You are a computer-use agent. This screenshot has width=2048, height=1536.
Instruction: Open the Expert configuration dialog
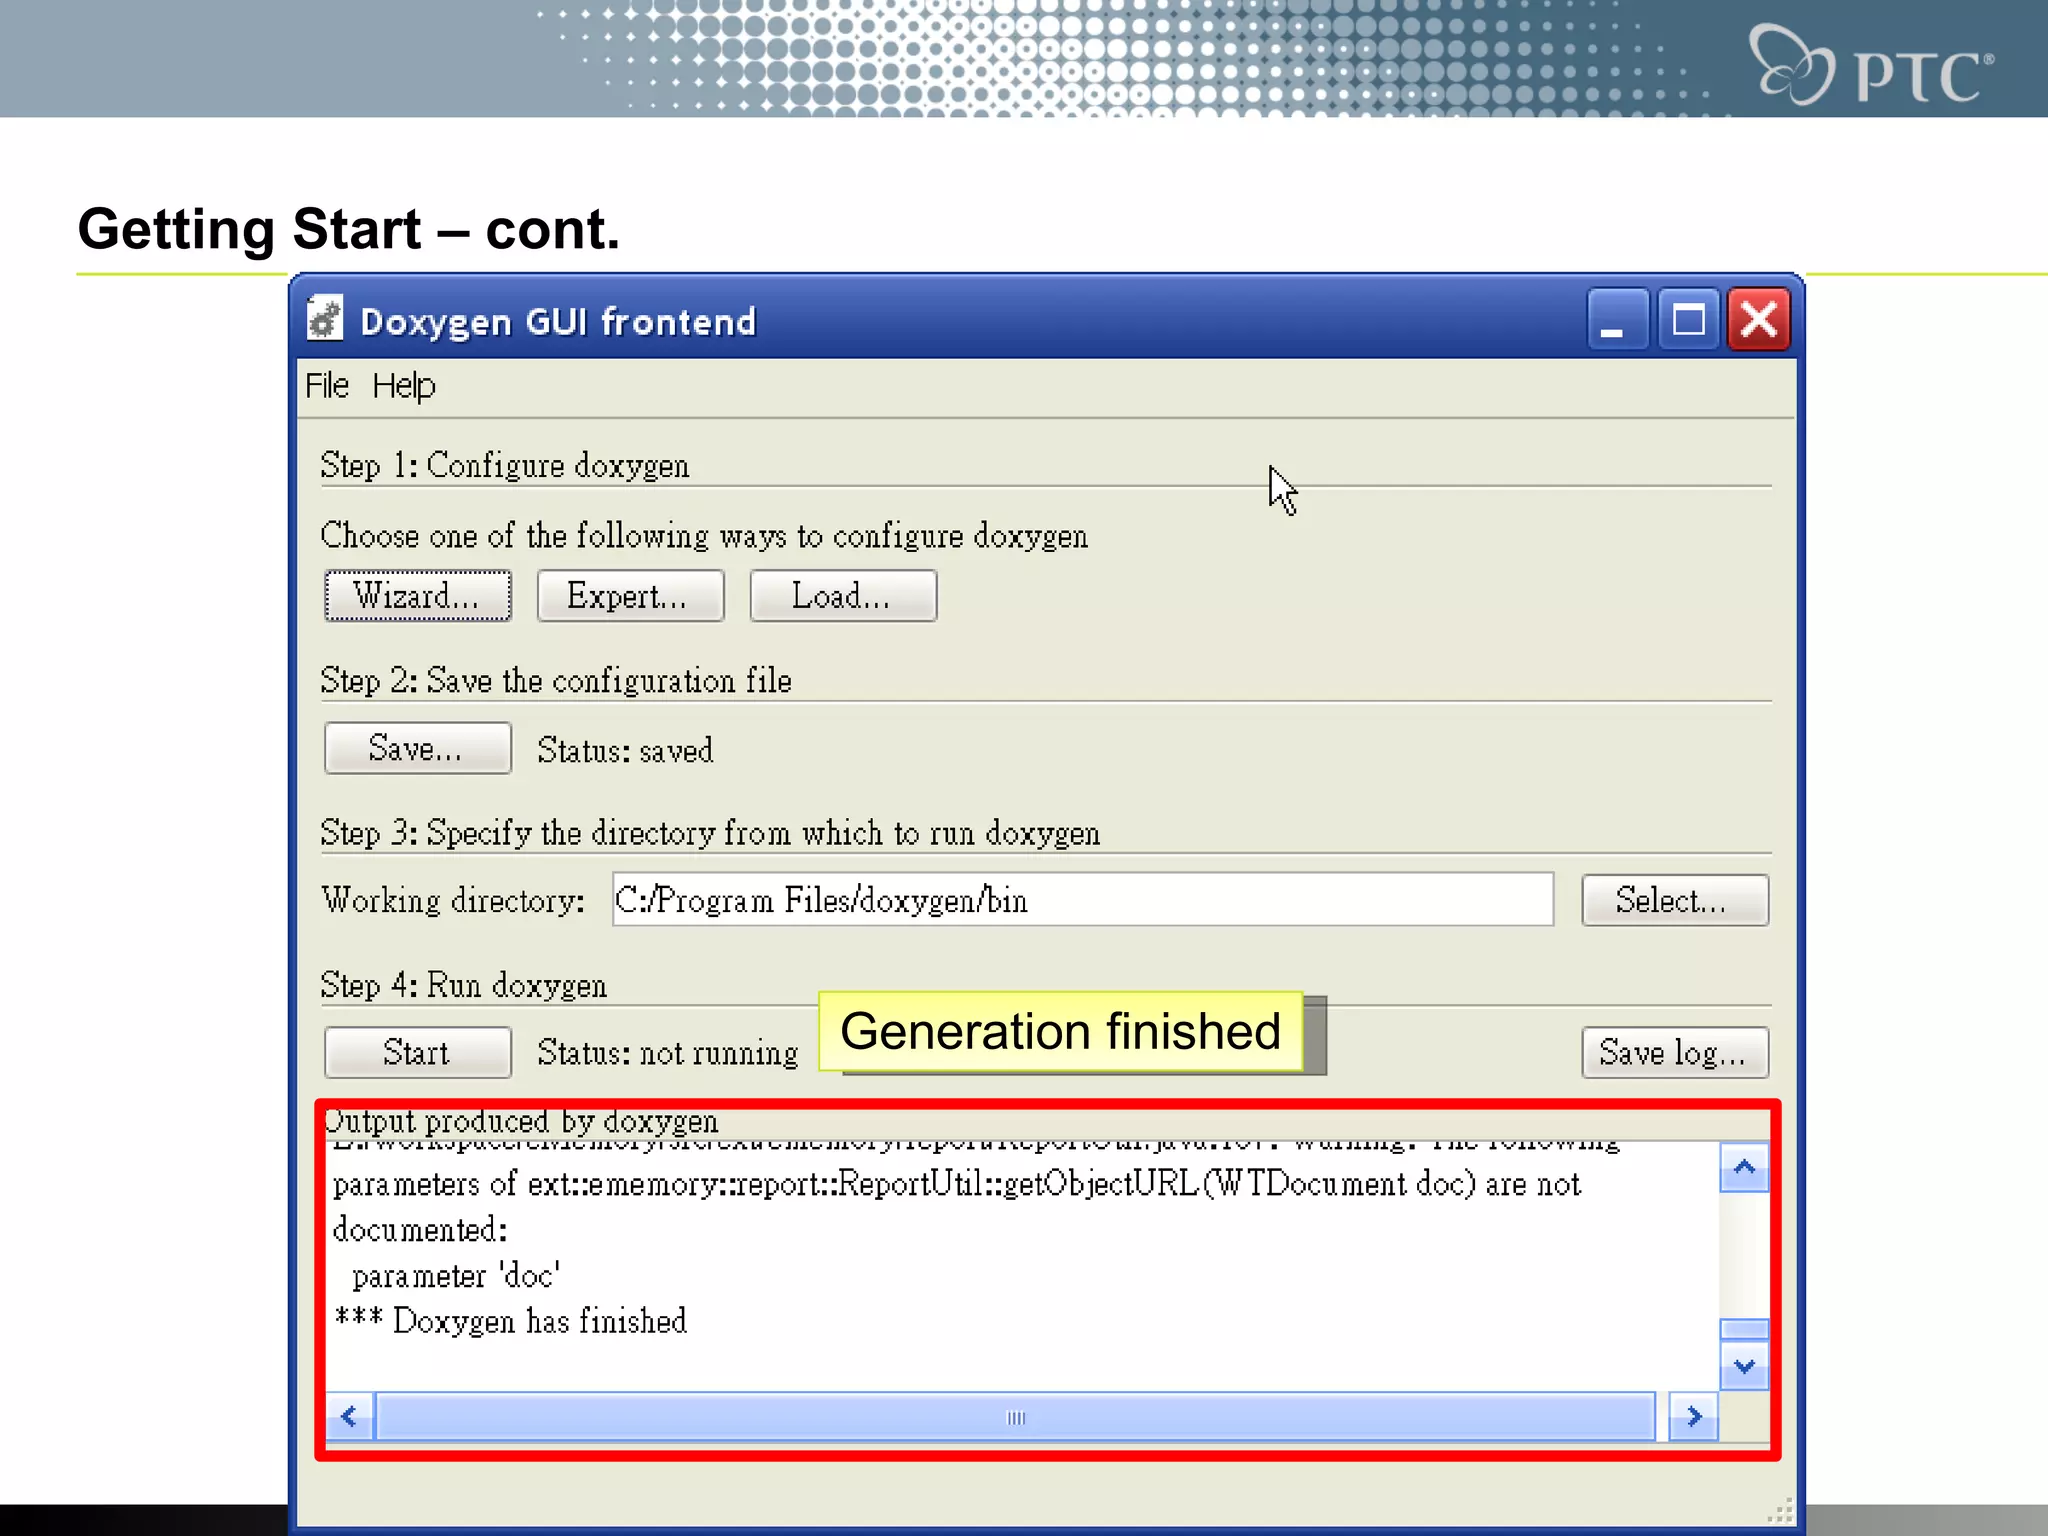[629, 596]
